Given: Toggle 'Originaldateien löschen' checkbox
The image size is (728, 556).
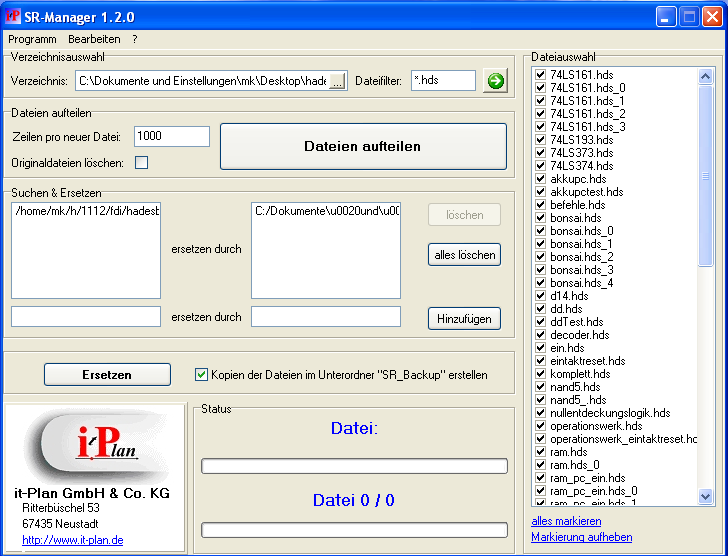Looking at the screenshot, I should 142,163.
